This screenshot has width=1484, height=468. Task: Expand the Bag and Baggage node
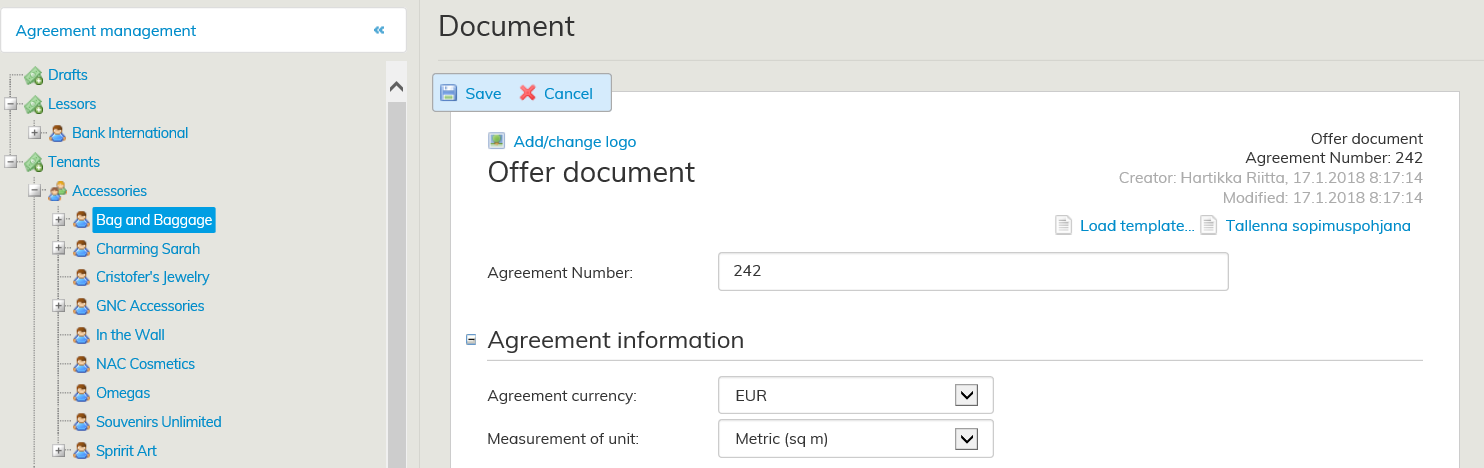58,220
